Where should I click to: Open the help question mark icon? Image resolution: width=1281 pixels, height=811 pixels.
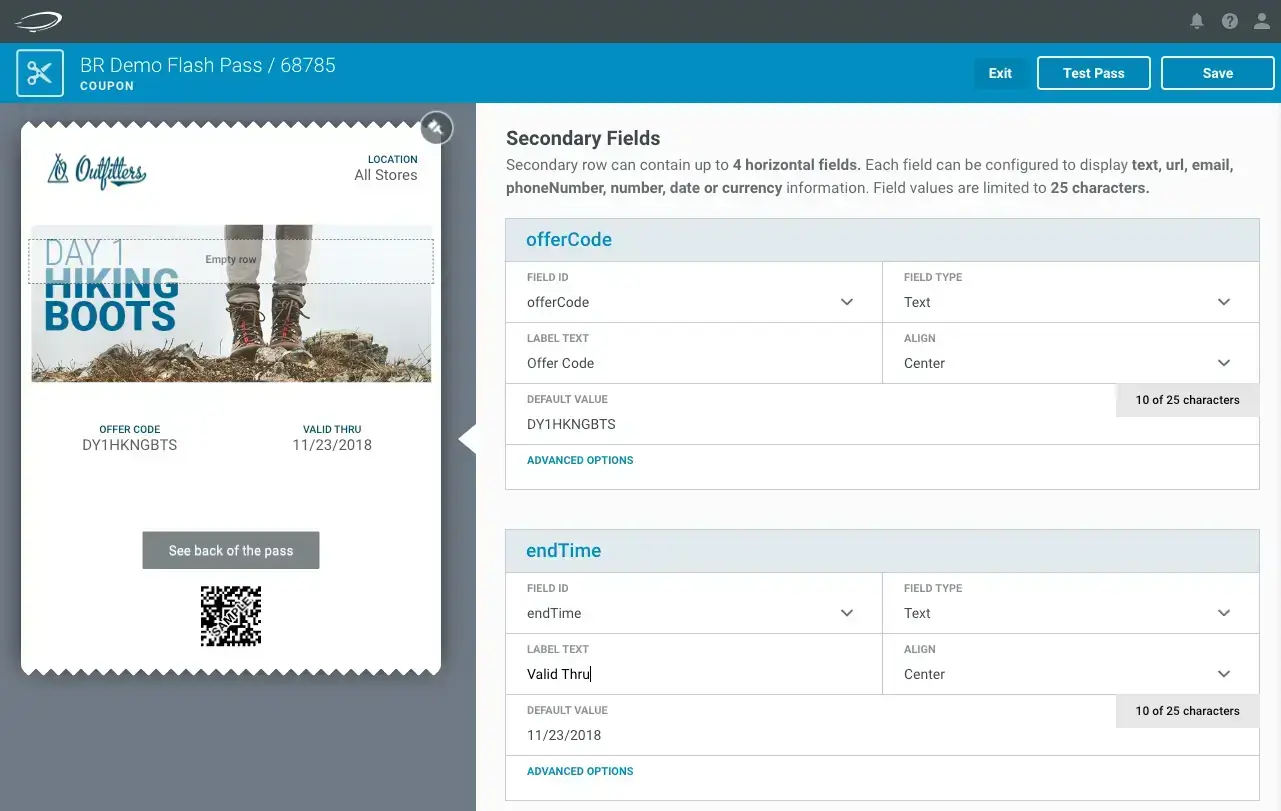(1229, 21)
